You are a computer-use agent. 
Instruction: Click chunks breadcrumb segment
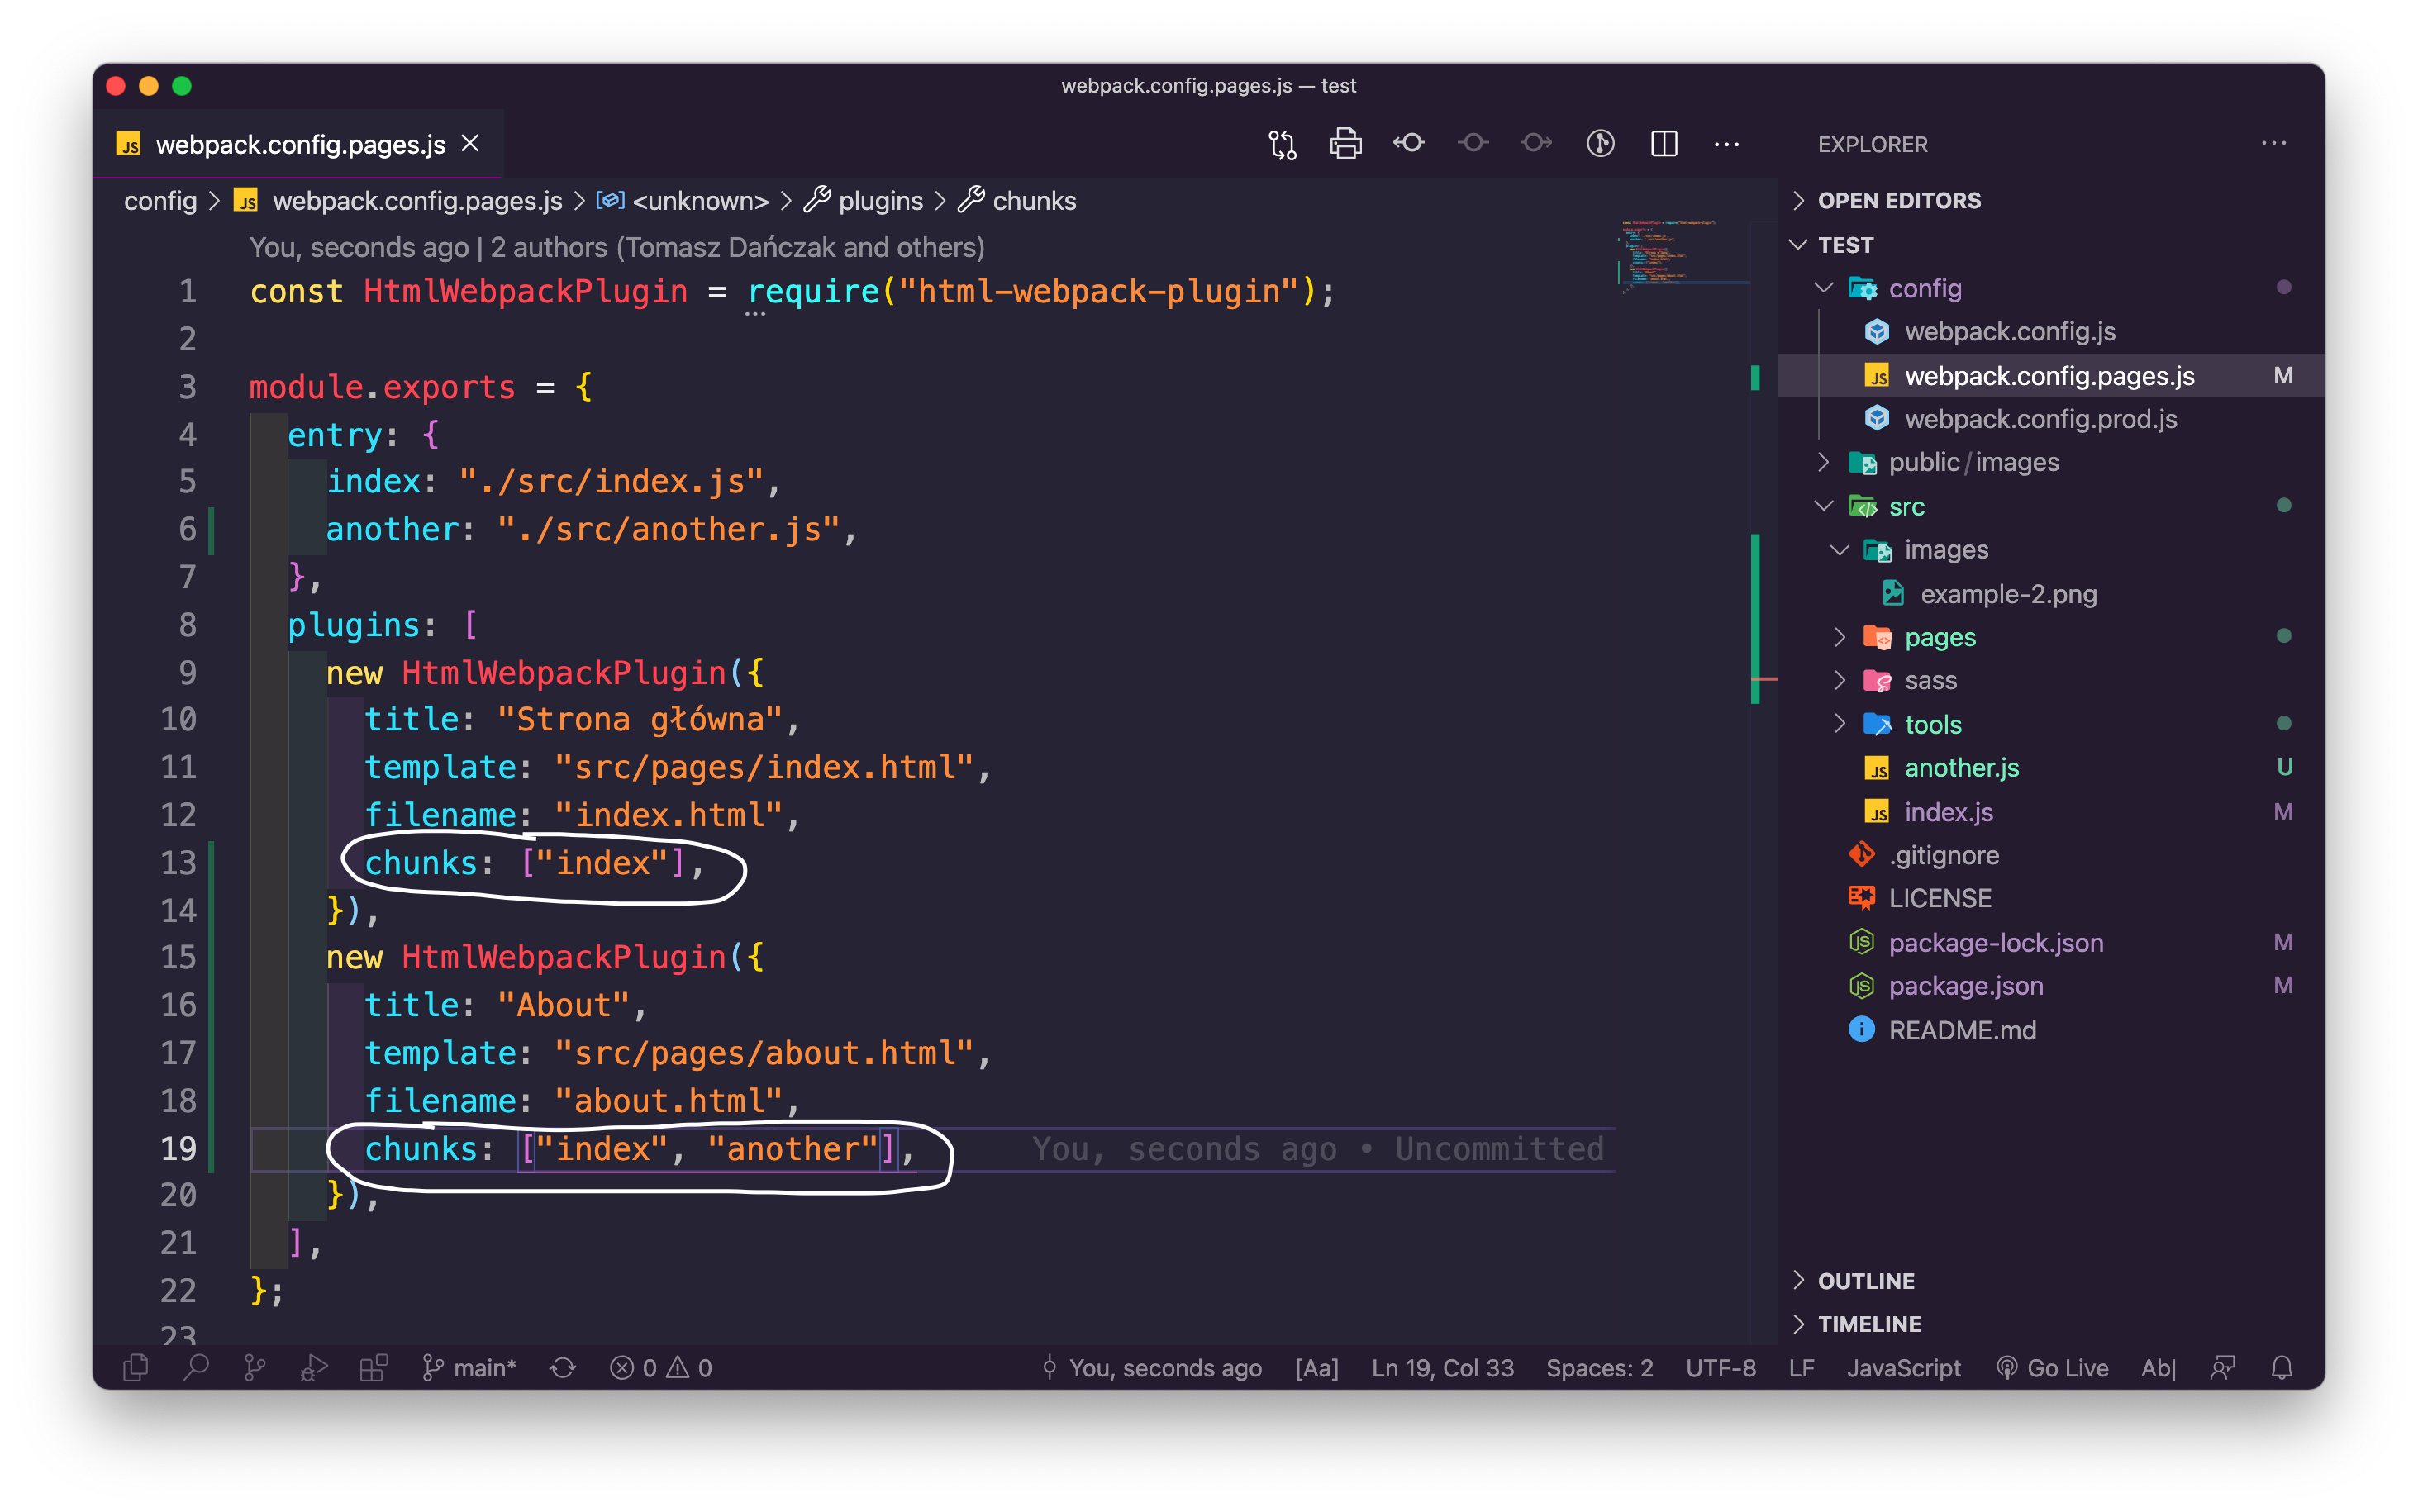(x=1017, y=201)
